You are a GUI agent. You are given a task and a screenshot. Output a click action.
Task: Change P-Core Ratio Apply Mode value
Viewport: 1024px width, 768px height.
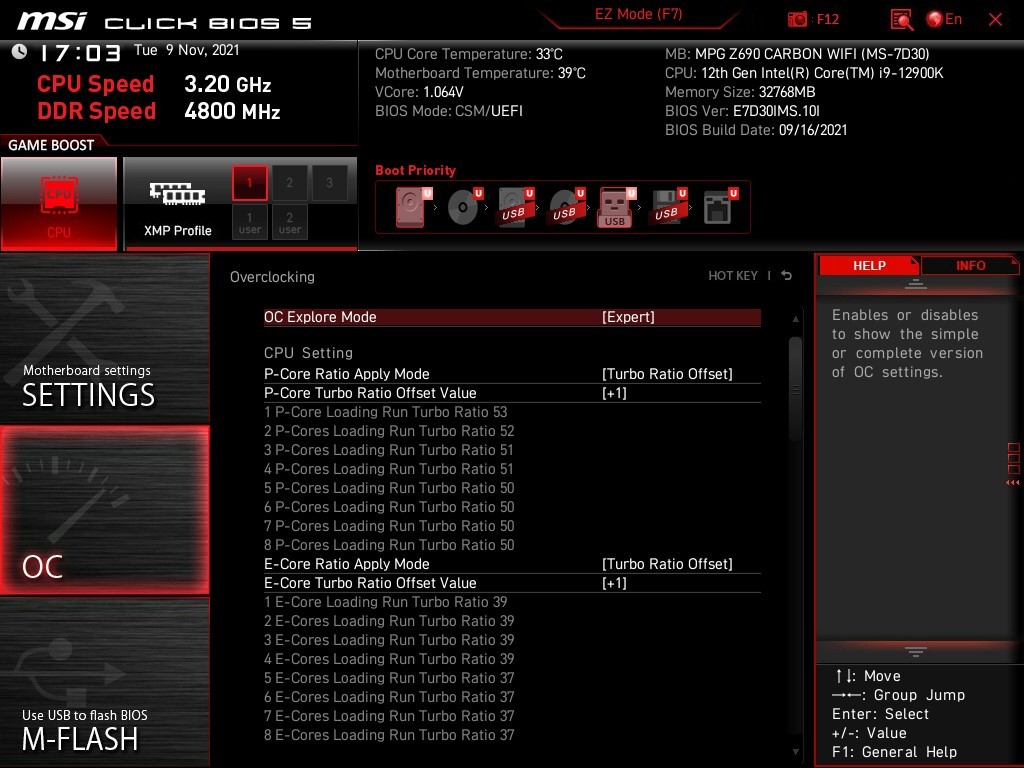[x=667, y=374]
